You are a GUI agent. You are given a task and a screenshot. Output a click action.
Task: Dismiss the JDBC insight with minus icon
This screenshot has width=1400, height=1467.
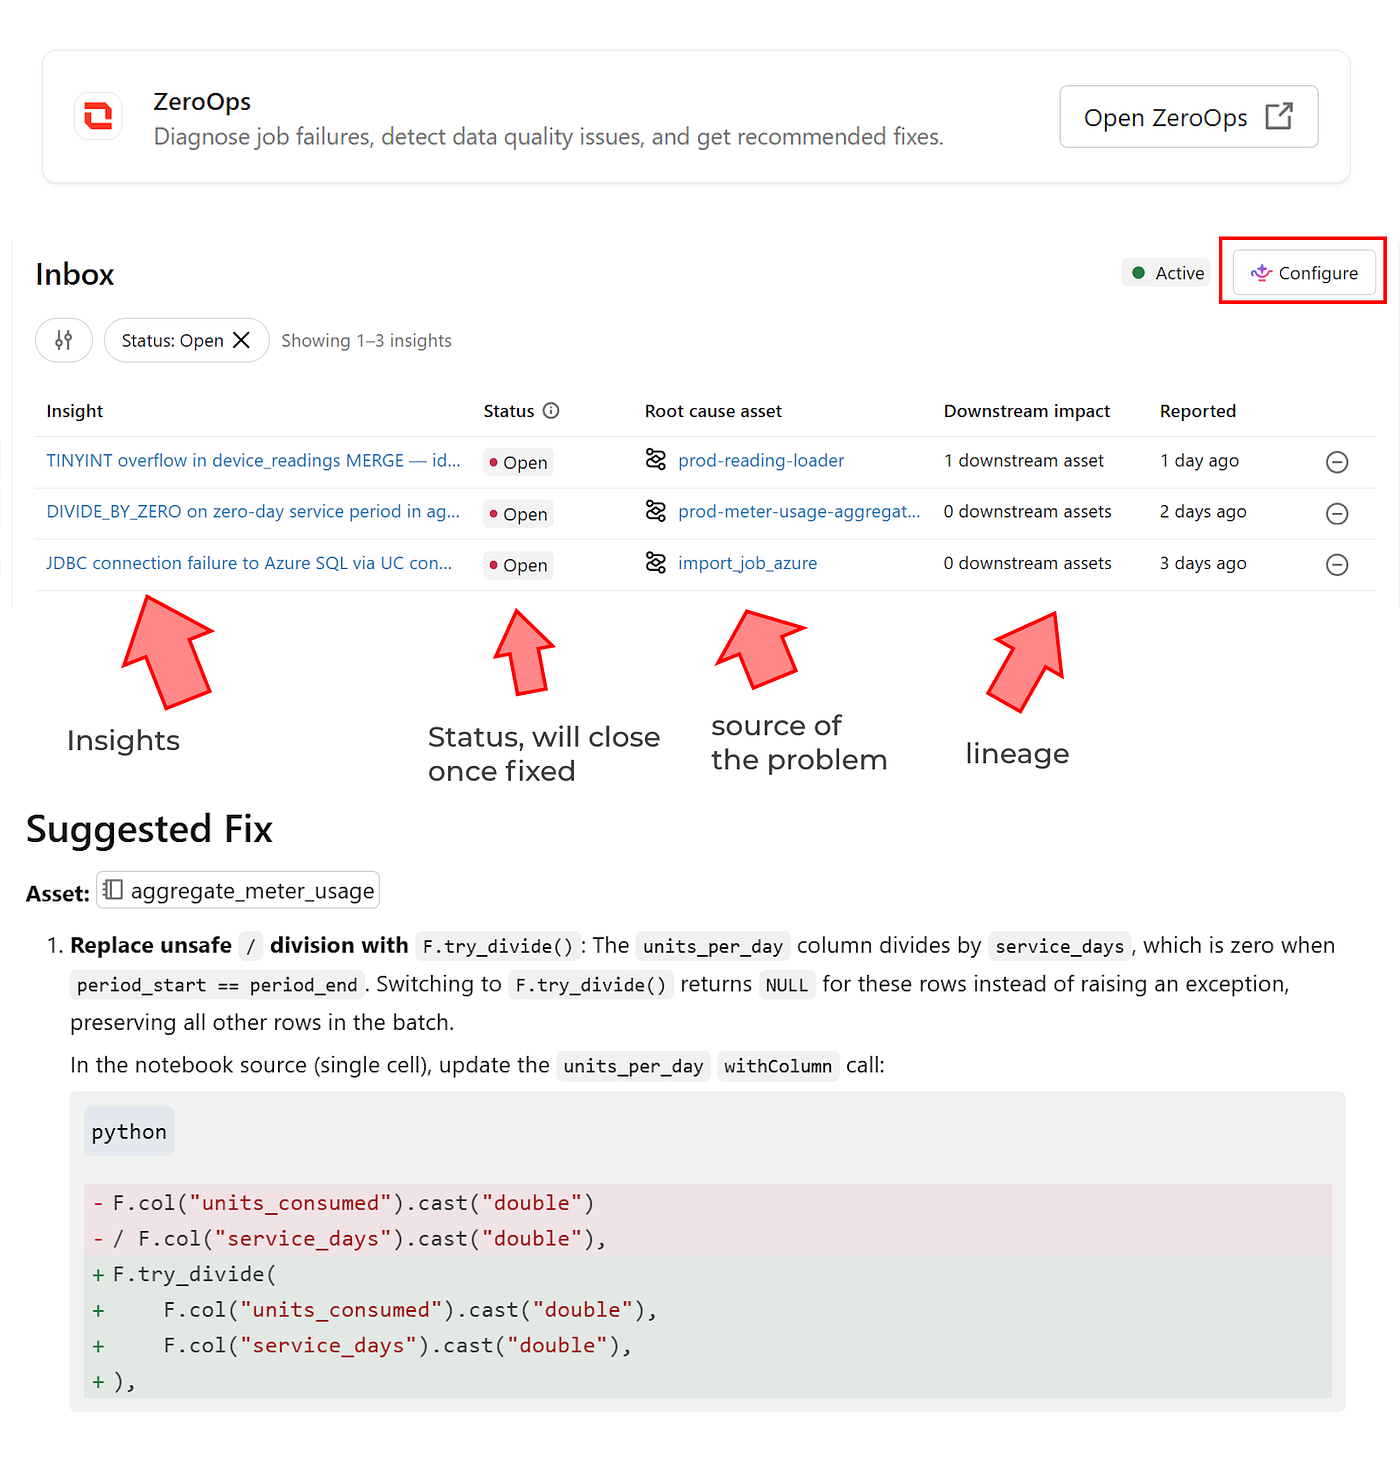pyautogui.click(x=1337, y=565)
